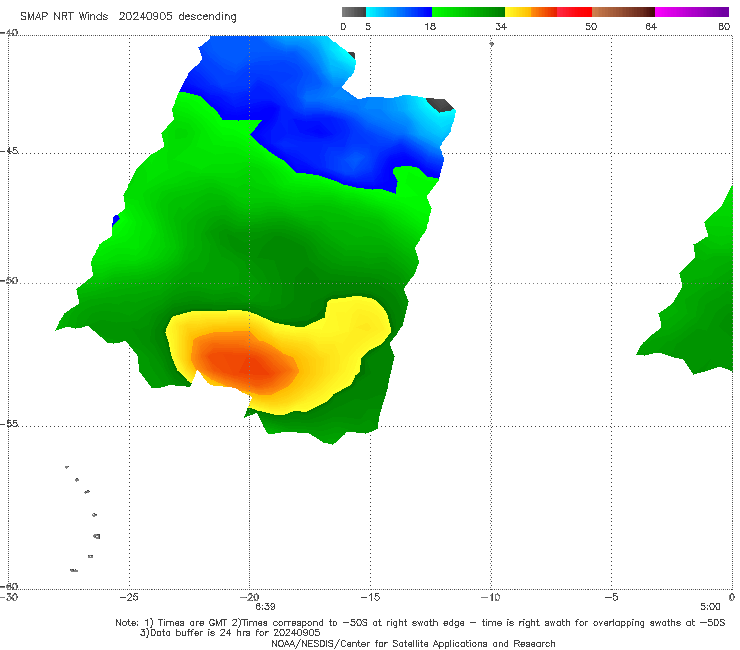Click the orange-red peak wind core on map
This screenshot has width=740, height=650.
245,363
